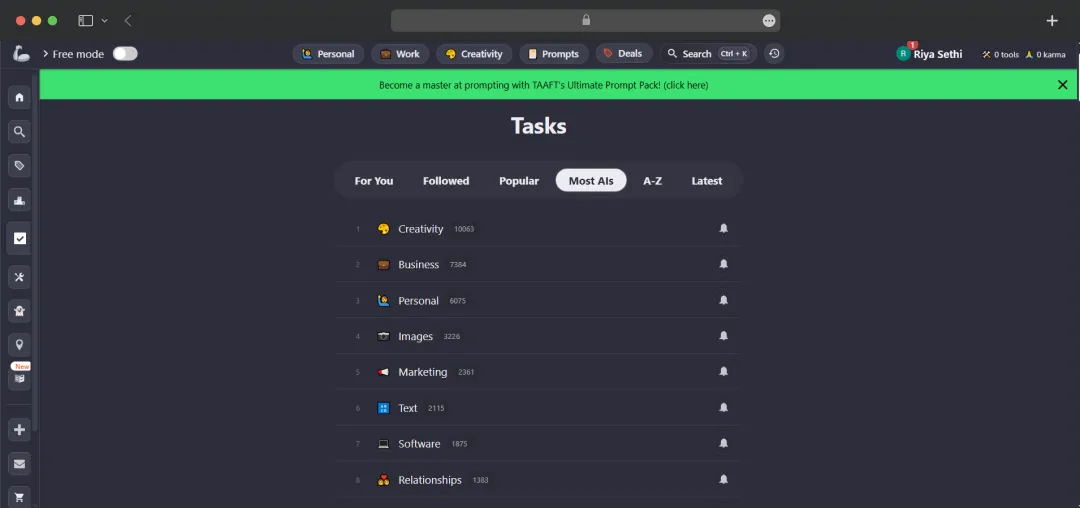
Task: Open the Creativity task row link
Action: pyautogui.click(x=421, y=229)
